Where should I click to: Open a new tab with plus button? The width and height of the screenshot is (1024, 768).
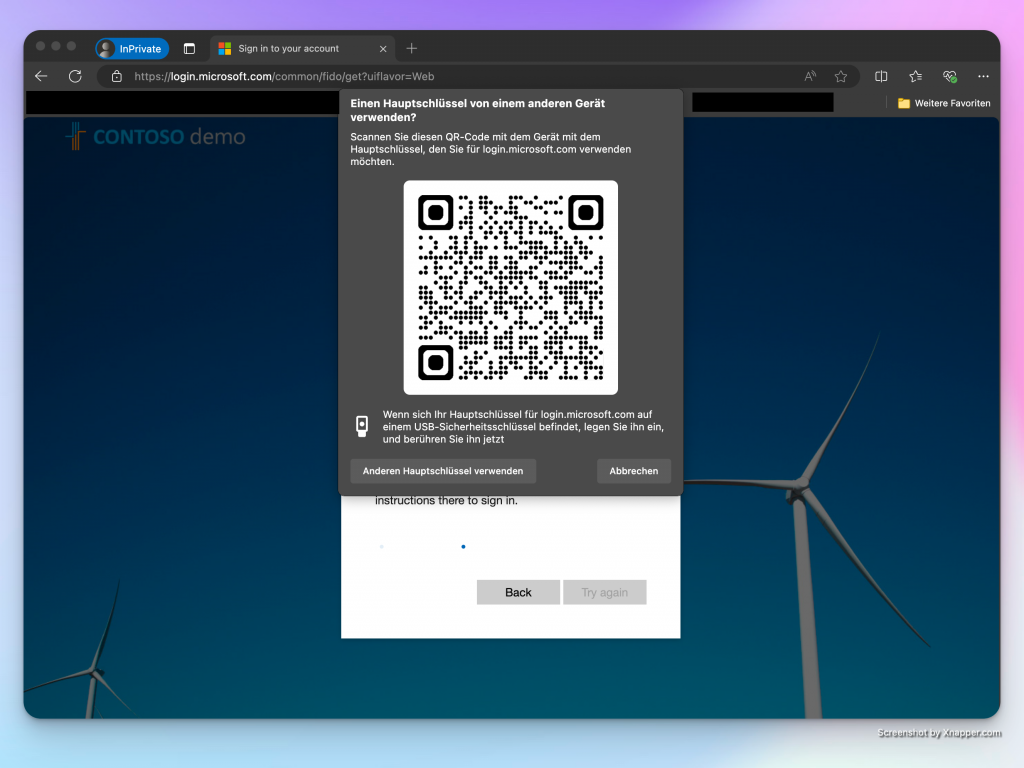pyautogui.click(x=412, y=48)
